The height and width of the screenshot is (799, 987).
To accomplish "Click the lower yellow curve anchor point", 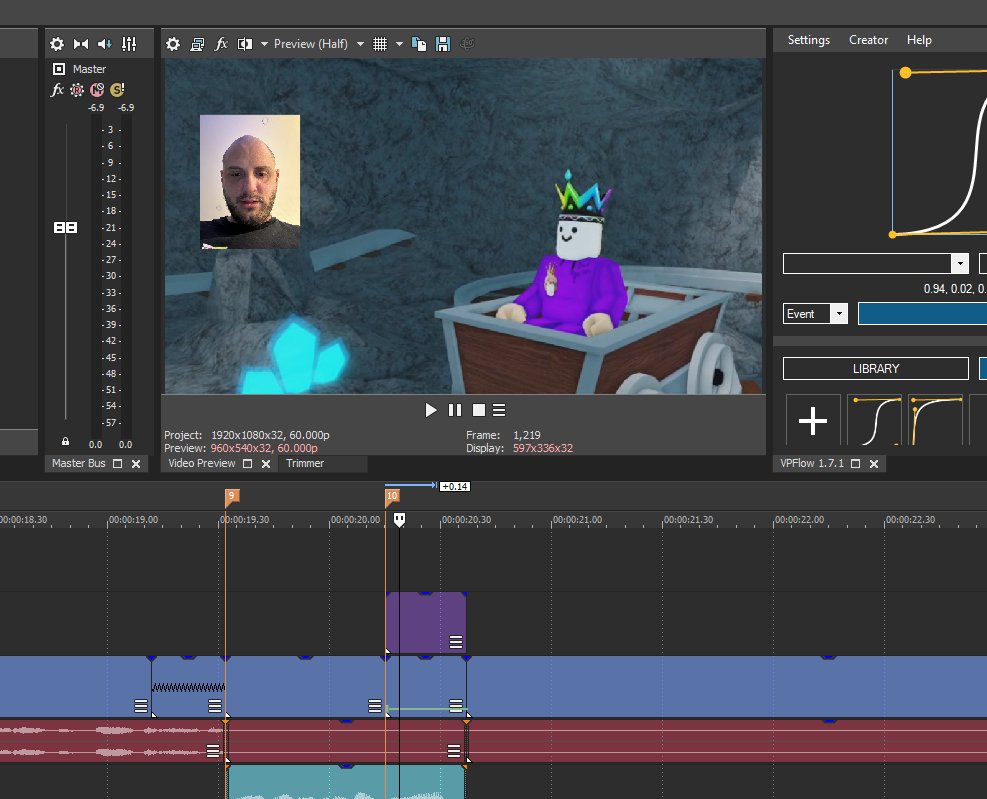I will pos(892,234).
